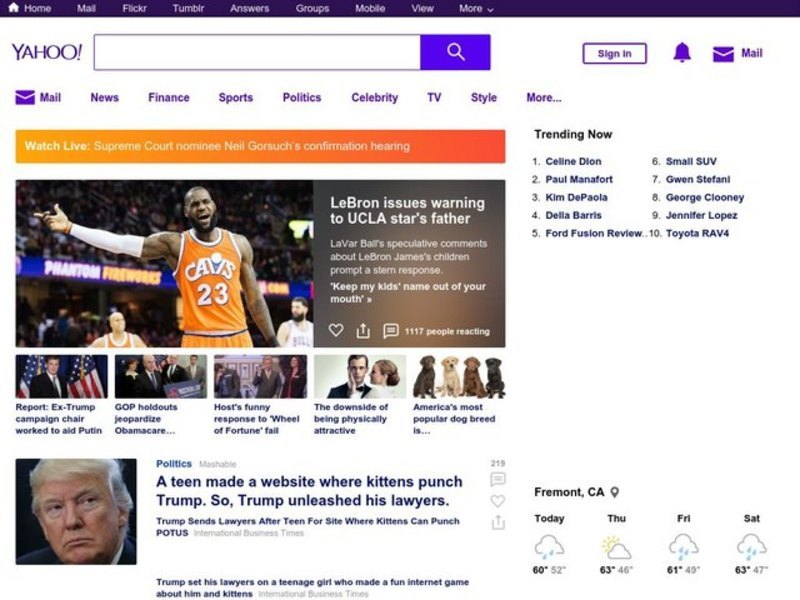Like the LeBron story with heart icon

tap(336, 331)
